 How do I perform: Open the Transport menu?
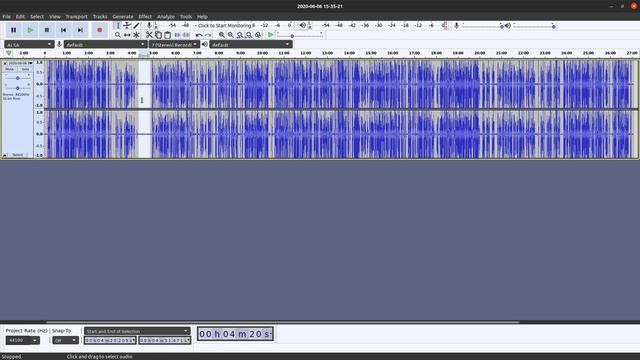76,17
